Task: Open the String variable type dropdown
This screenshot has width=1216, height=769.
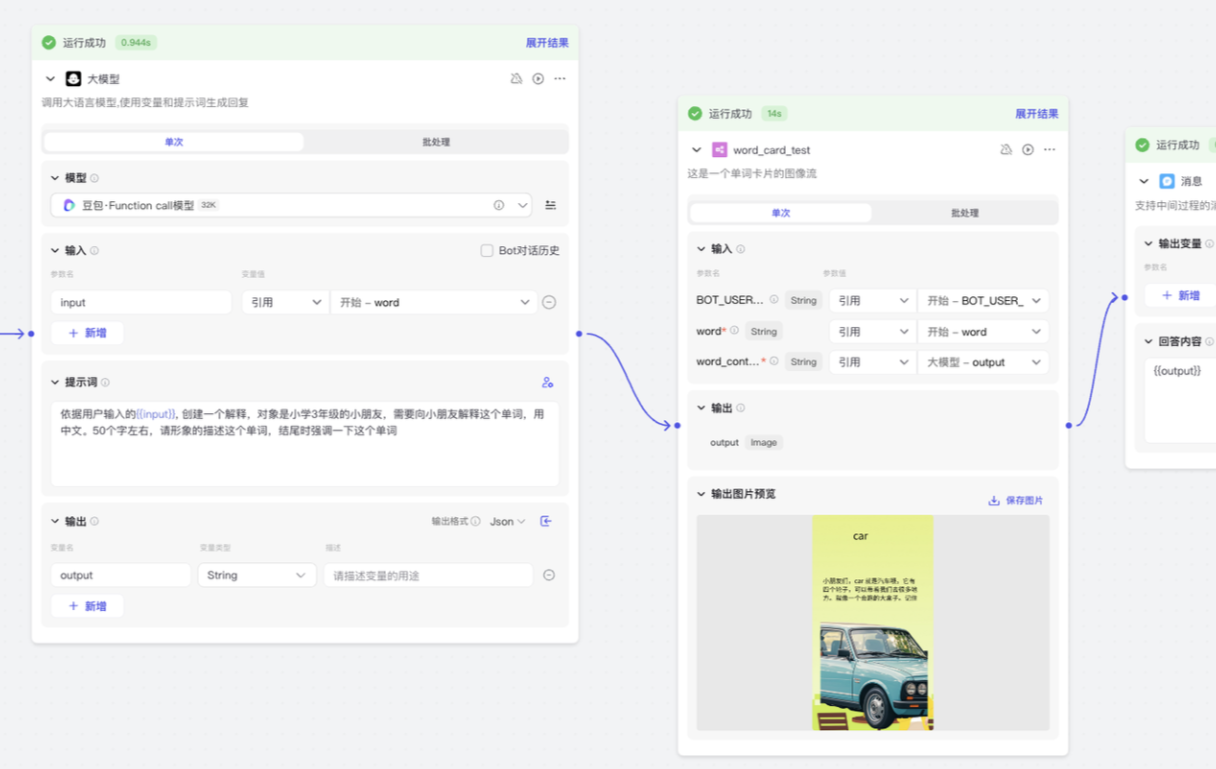Action: pyautogui.click(x=256, y=575)
